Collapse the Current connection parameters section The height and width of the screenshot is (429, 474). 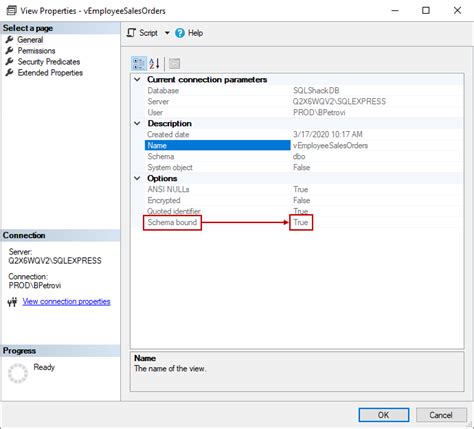coord(137,80)
